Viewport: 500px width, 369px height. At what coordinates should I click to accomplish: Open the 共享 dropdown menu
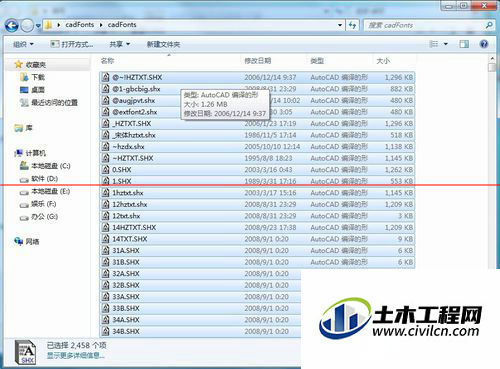click(119, 44)
